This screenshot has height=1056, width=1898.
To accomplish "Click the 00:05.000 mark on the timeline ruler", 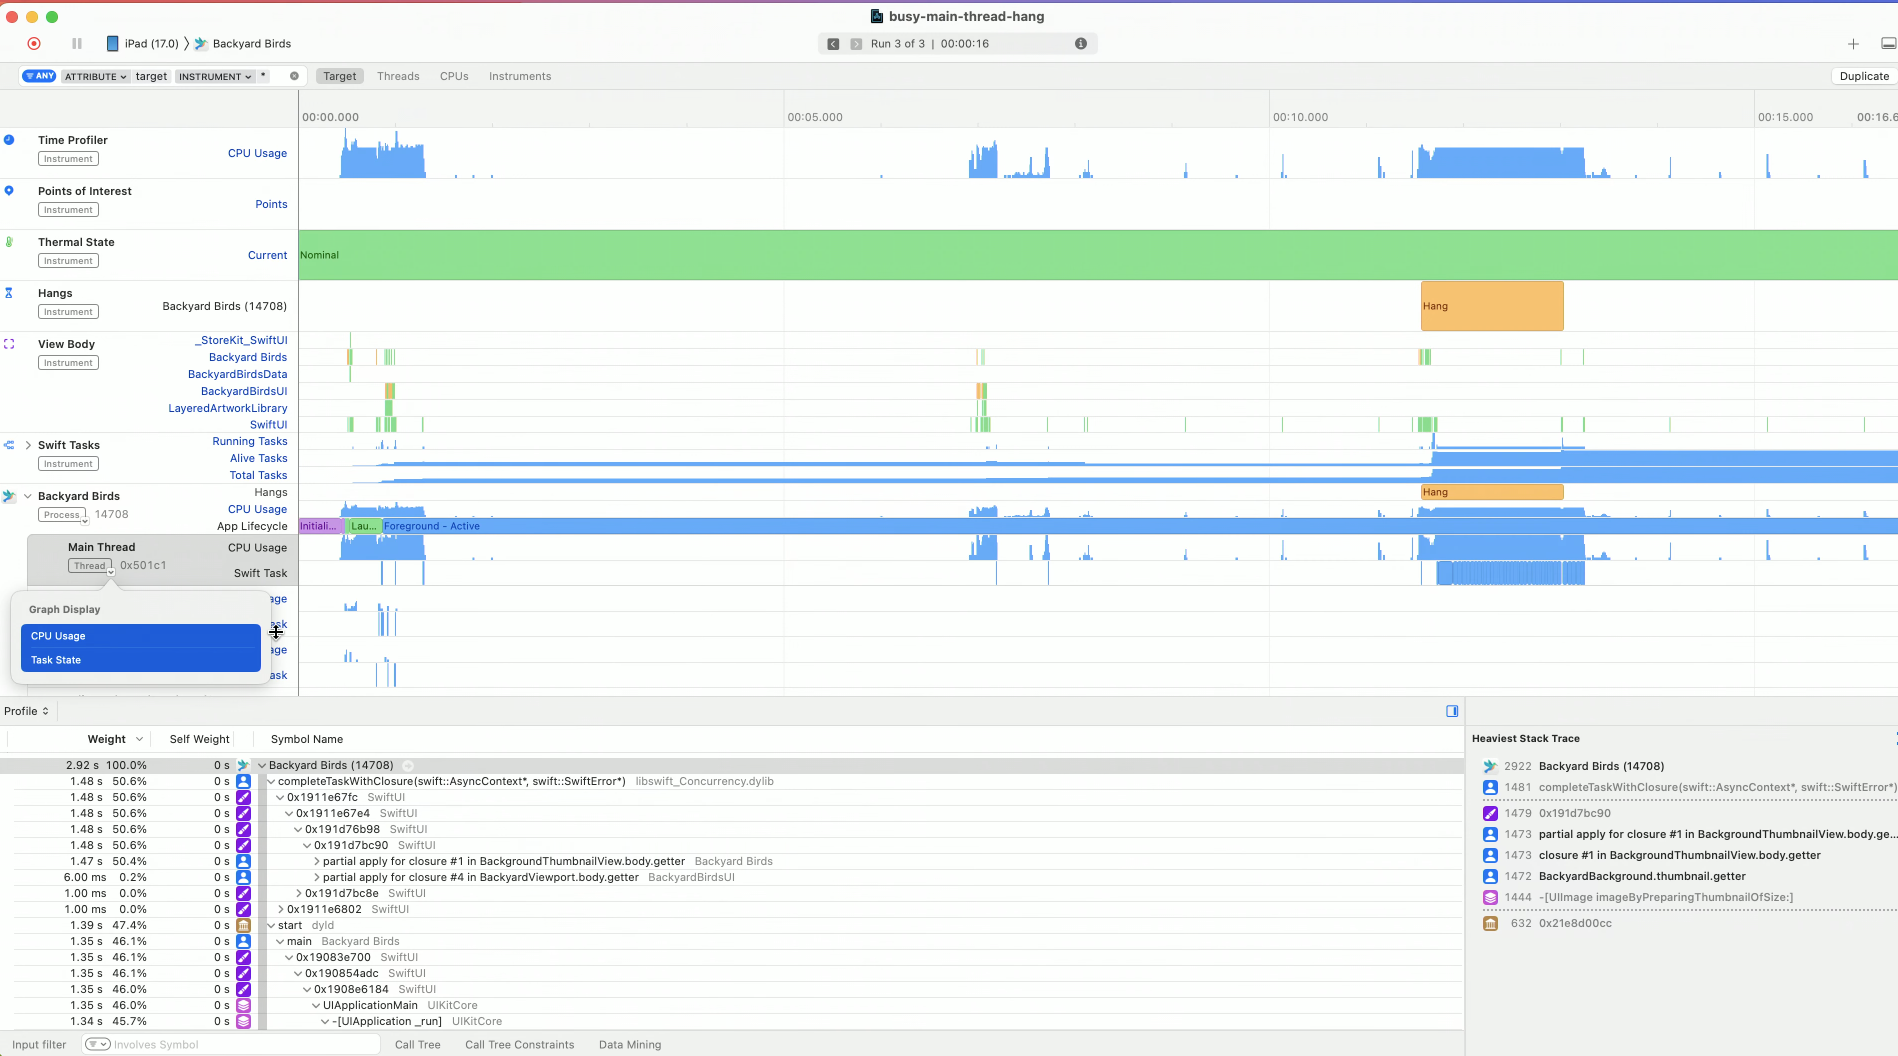I will [815, 117].
